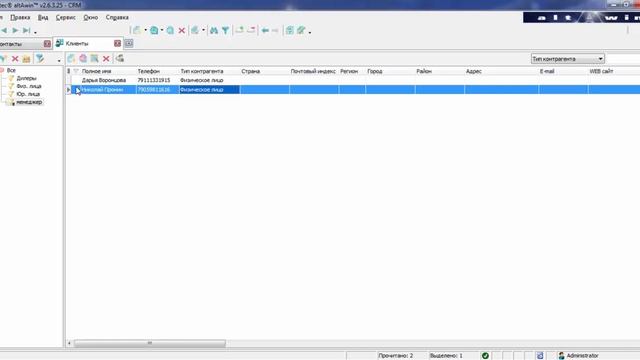This screenshot has height=360, width=640.
Task: Select the Физ. лица filter in tree
Action: tap(29, 86)
